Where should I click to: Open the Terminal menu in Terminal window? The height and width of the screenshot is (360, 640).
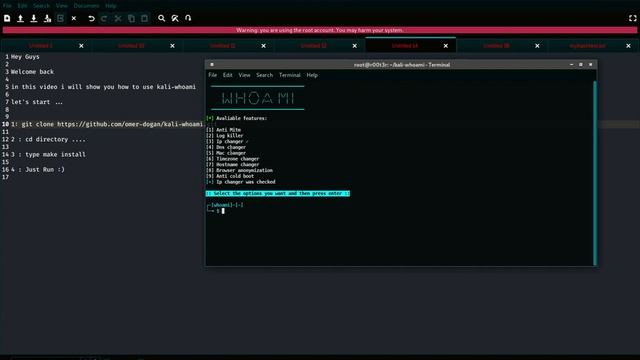pos(289,75)
